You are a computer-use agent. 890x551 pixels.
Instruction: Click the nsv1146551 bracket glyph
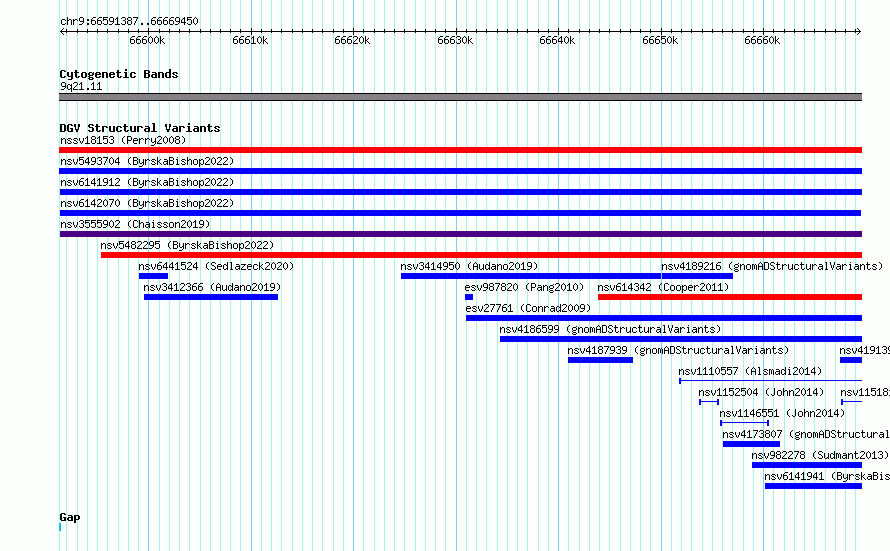tap(745, 423)
